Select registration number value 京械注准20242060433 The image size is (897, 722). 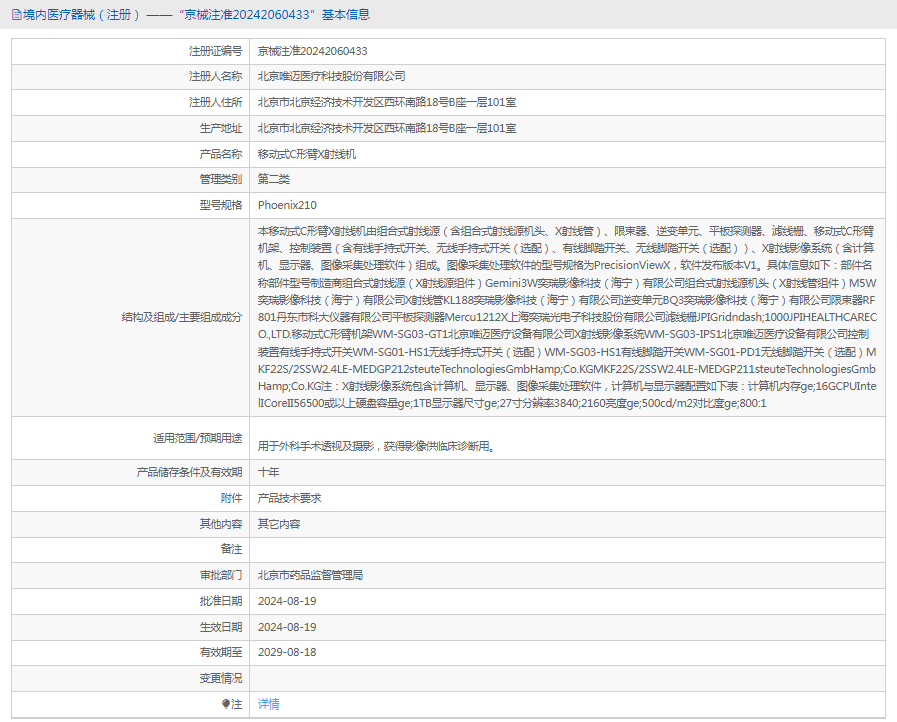click(312, 51)
